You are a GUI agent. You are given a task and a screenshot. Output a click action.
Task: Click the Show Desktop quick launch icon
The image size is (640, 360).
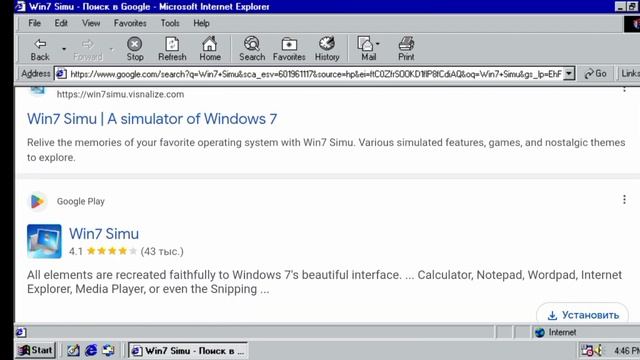point(73,350)
